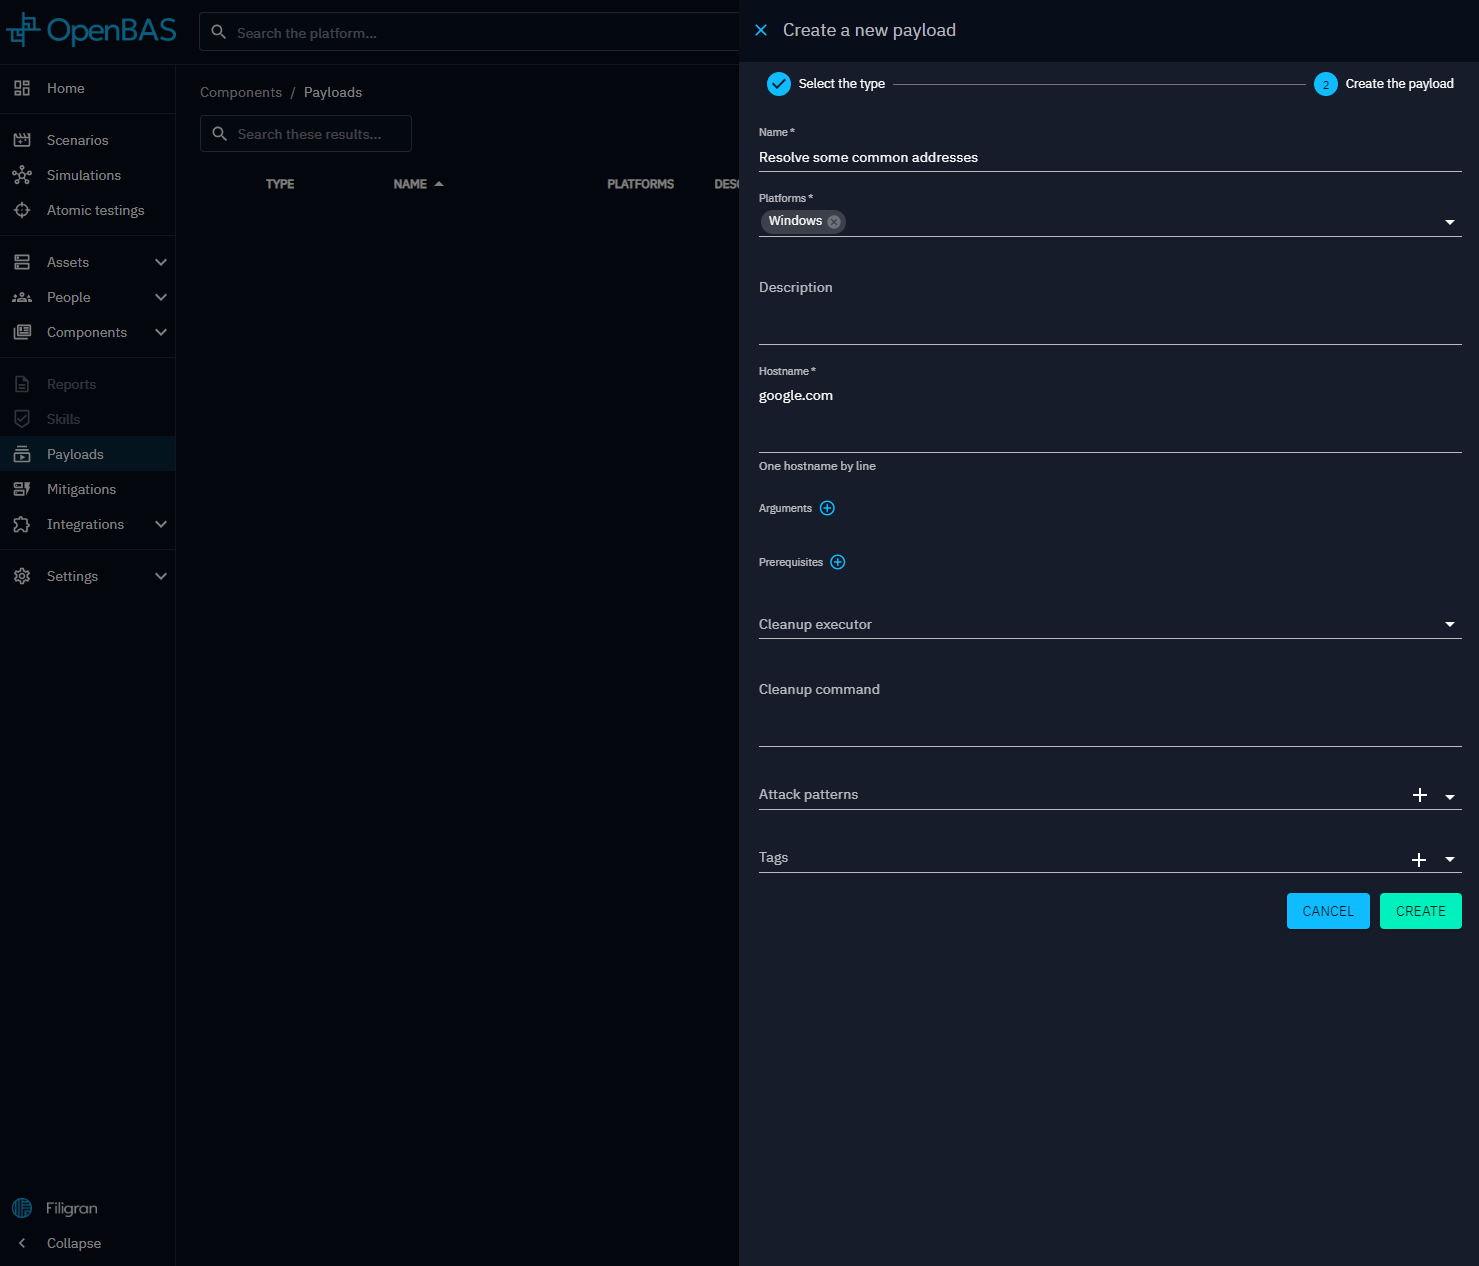Viewport: 1479px width, 1266px height.
Task: Click the add Prerequisites plus icon
Action: pos(838,562)
